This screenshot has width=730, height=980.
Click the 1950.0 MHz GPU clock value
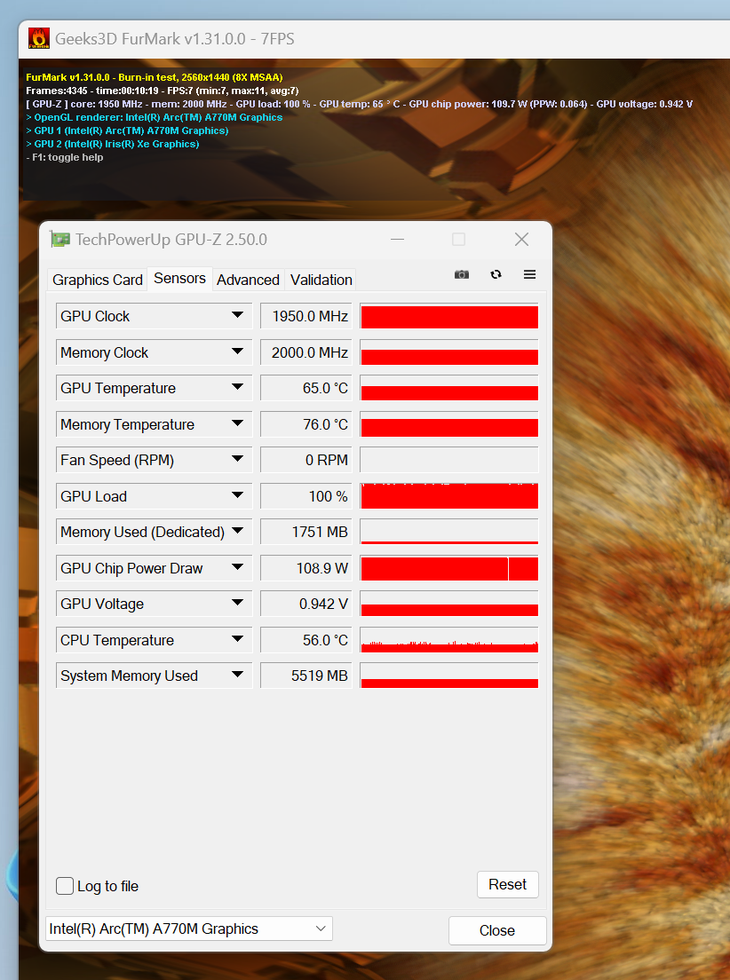(x=306, y=316)
